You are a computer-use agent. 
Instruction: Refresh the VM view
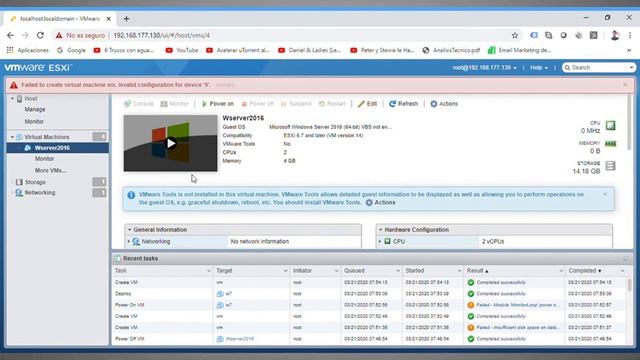[403, 104]
